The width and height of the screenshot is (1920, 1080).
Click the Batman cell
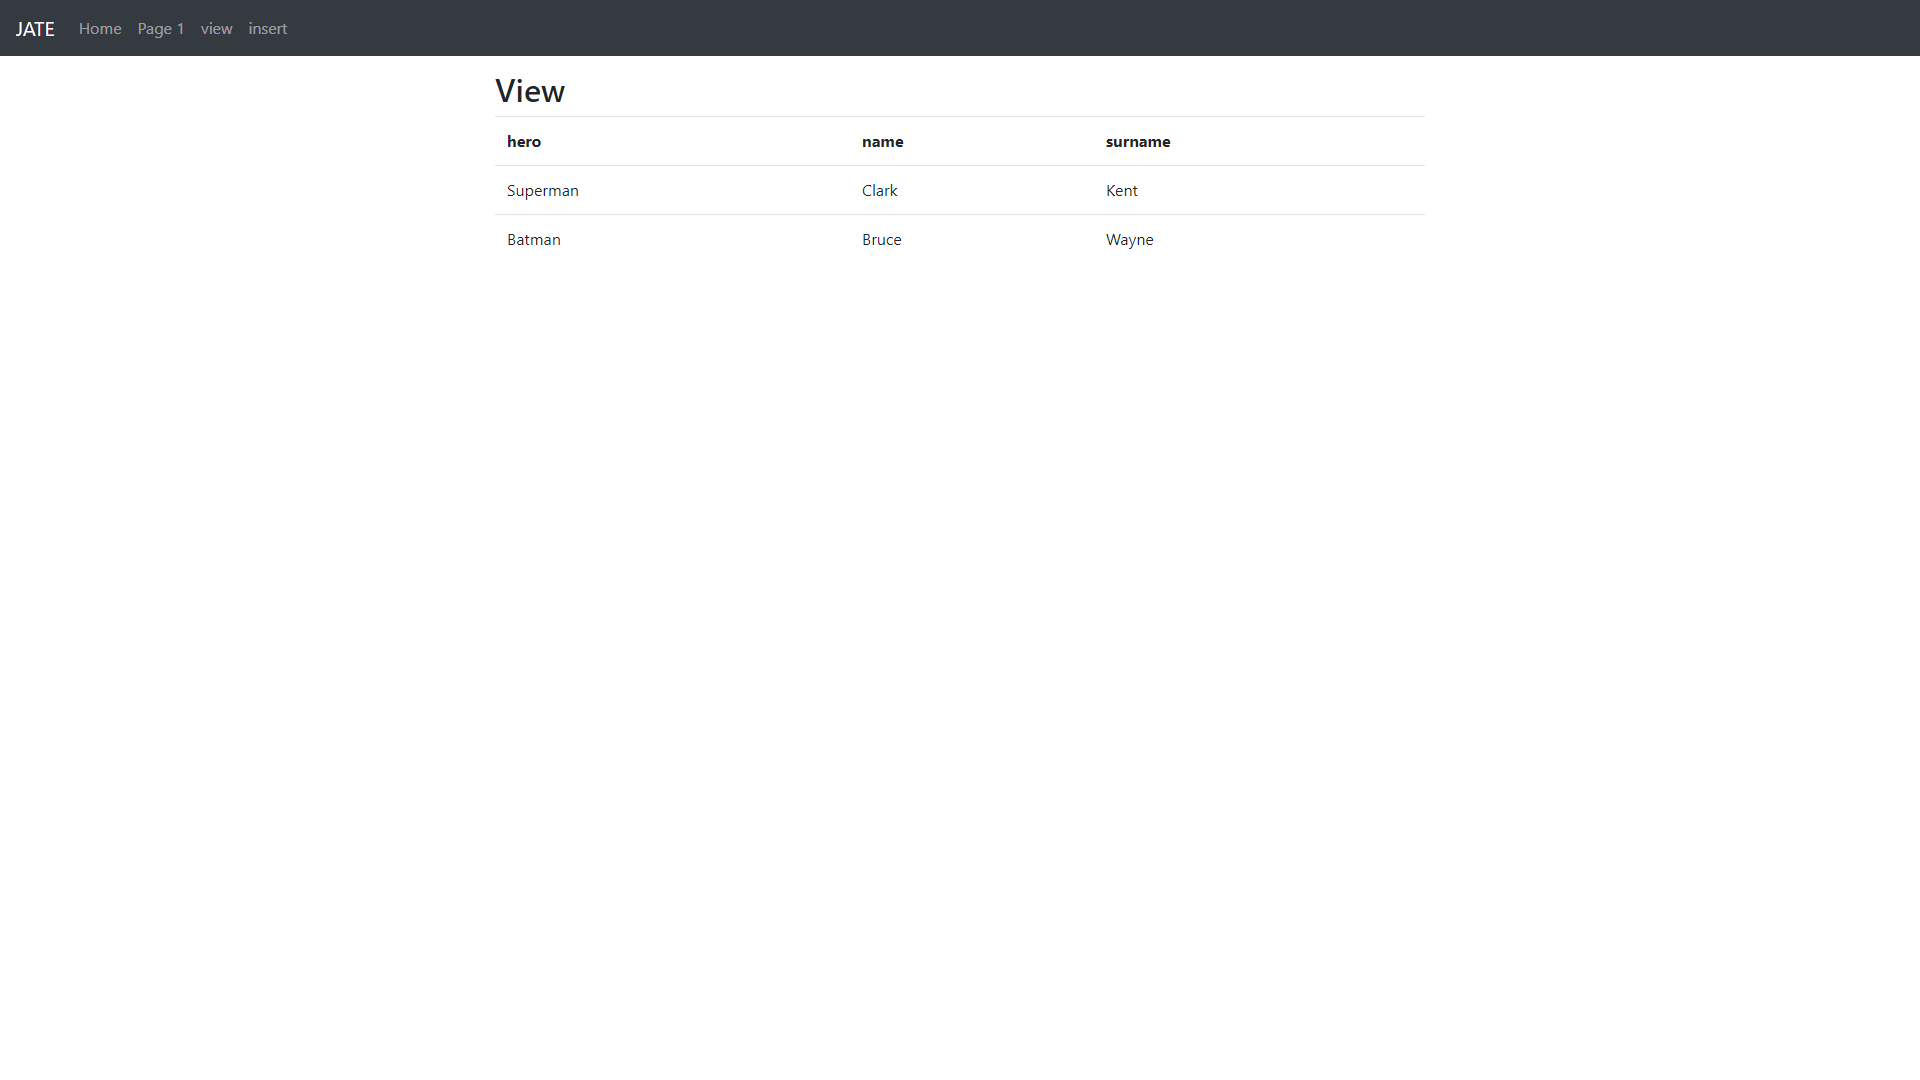point(672,239)
